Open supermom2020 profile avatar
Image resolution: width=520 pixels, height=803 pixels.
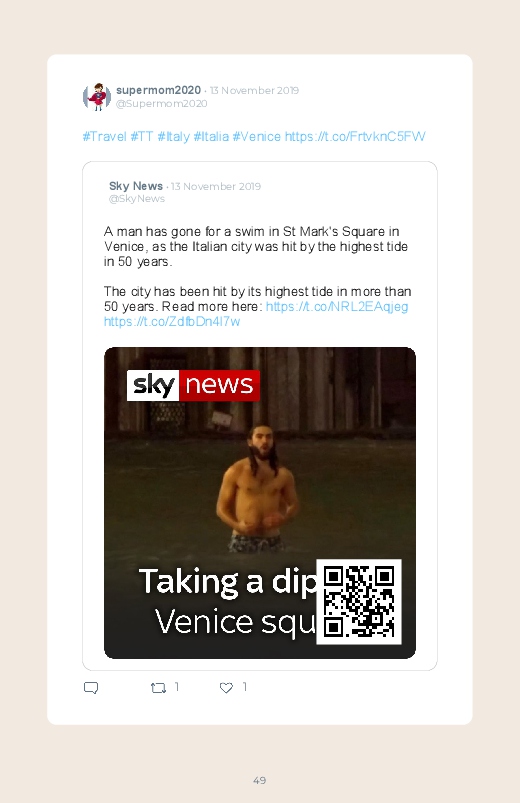point(97,97)
